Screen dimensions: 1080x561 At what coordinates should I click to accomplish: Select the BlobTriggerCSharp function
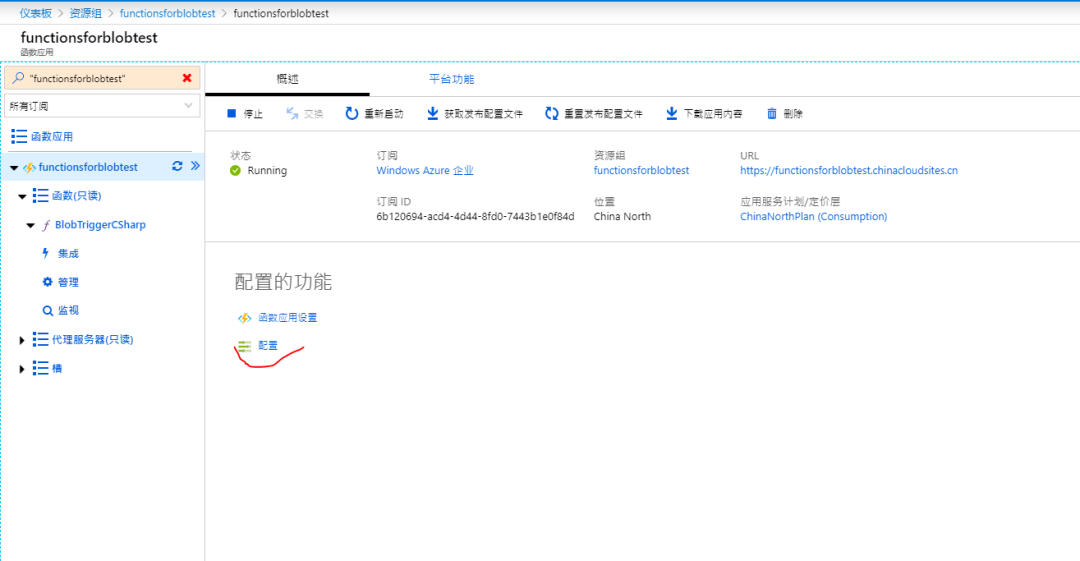pos(101,225)
